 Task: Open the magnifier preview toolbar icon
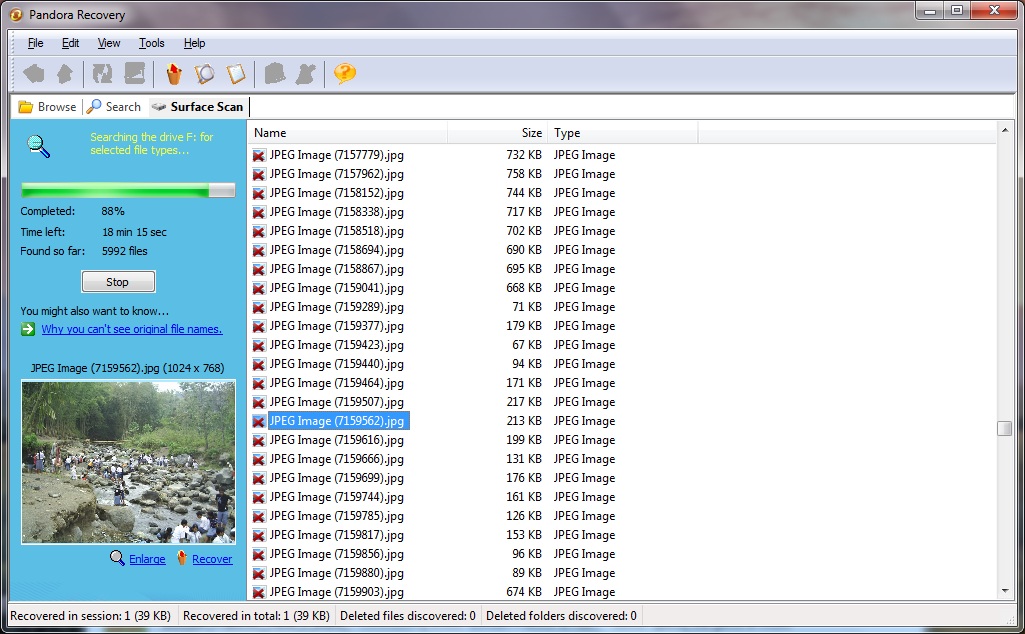(x=205, y=74)
